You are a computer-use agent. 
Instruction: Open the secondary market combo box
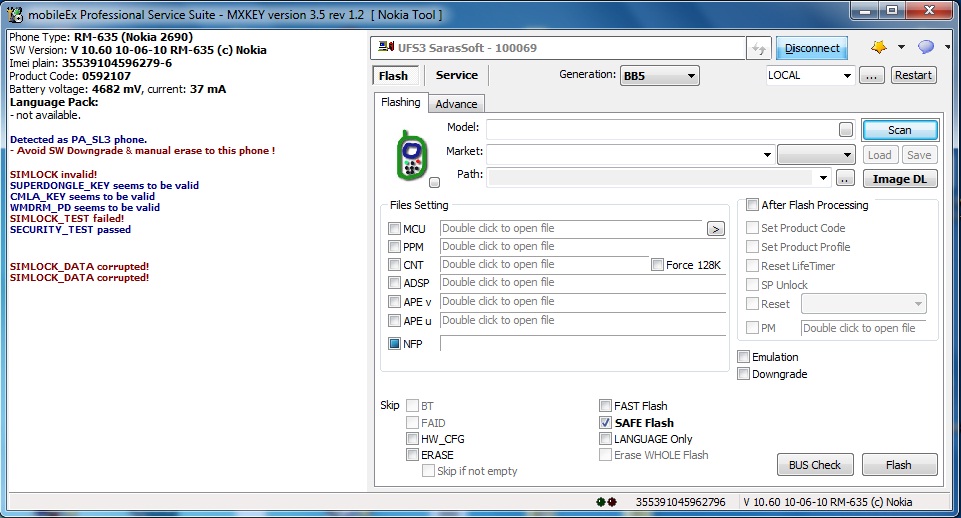(816, 154)
